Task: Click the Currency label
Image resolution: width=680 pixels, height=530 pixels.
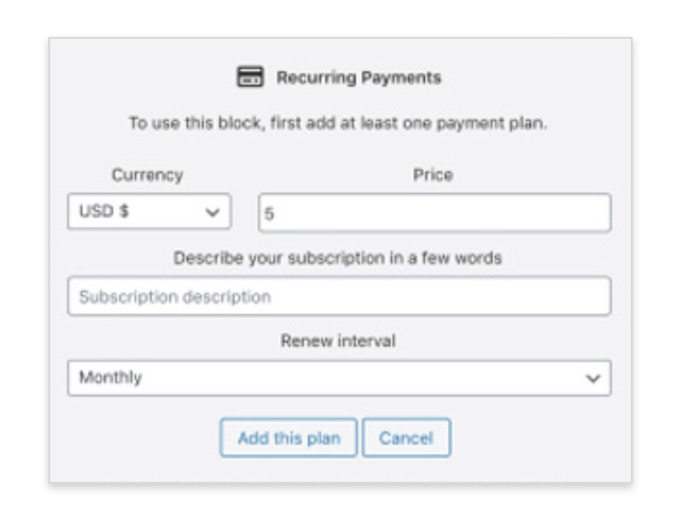Action: [147, 175]
